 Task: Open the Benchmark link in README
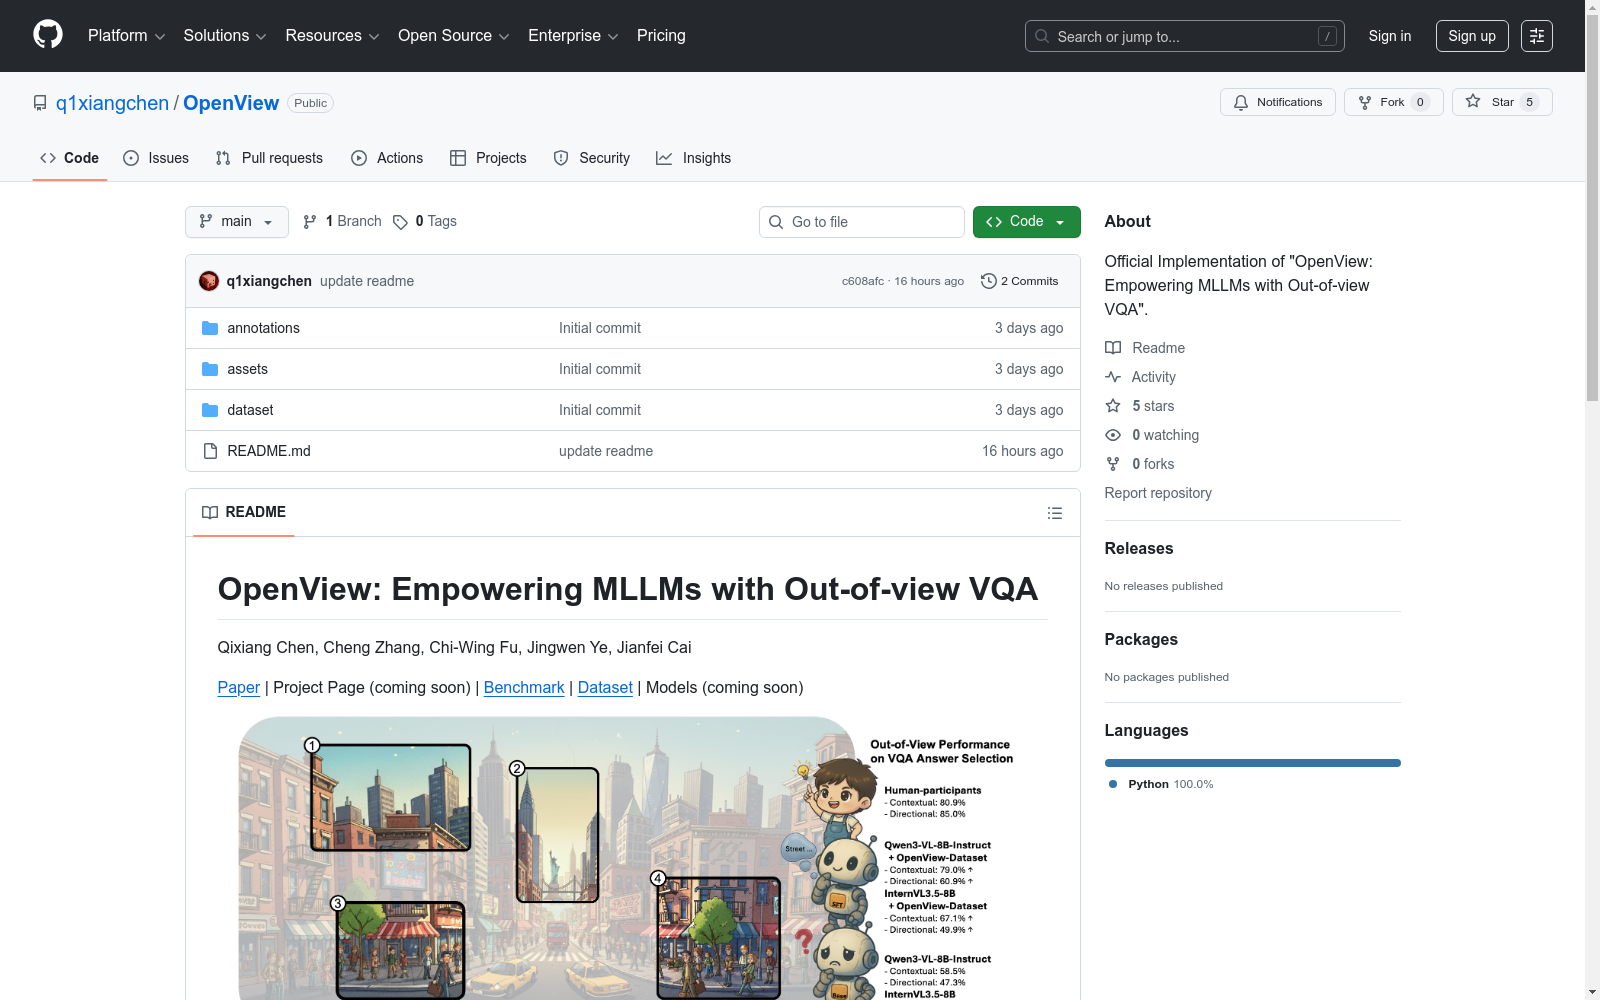[x=524, y=688]
